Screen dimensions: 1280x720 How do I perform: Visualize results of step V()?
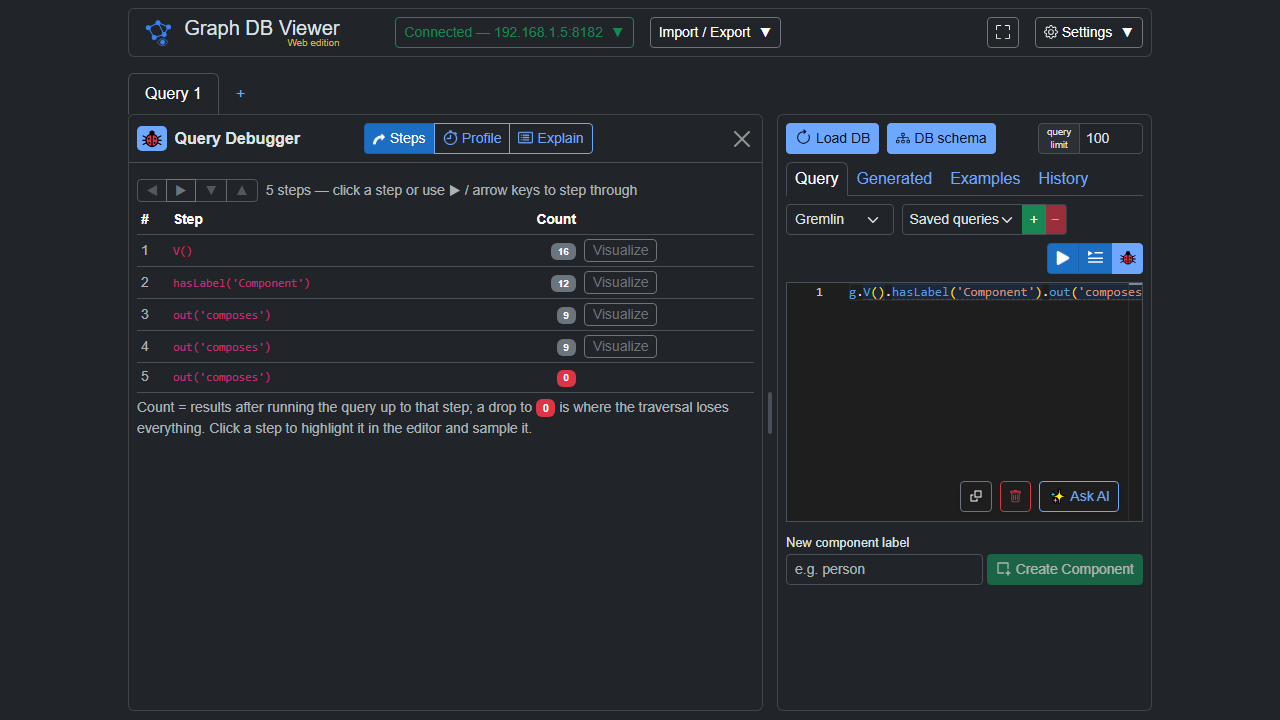620,251
